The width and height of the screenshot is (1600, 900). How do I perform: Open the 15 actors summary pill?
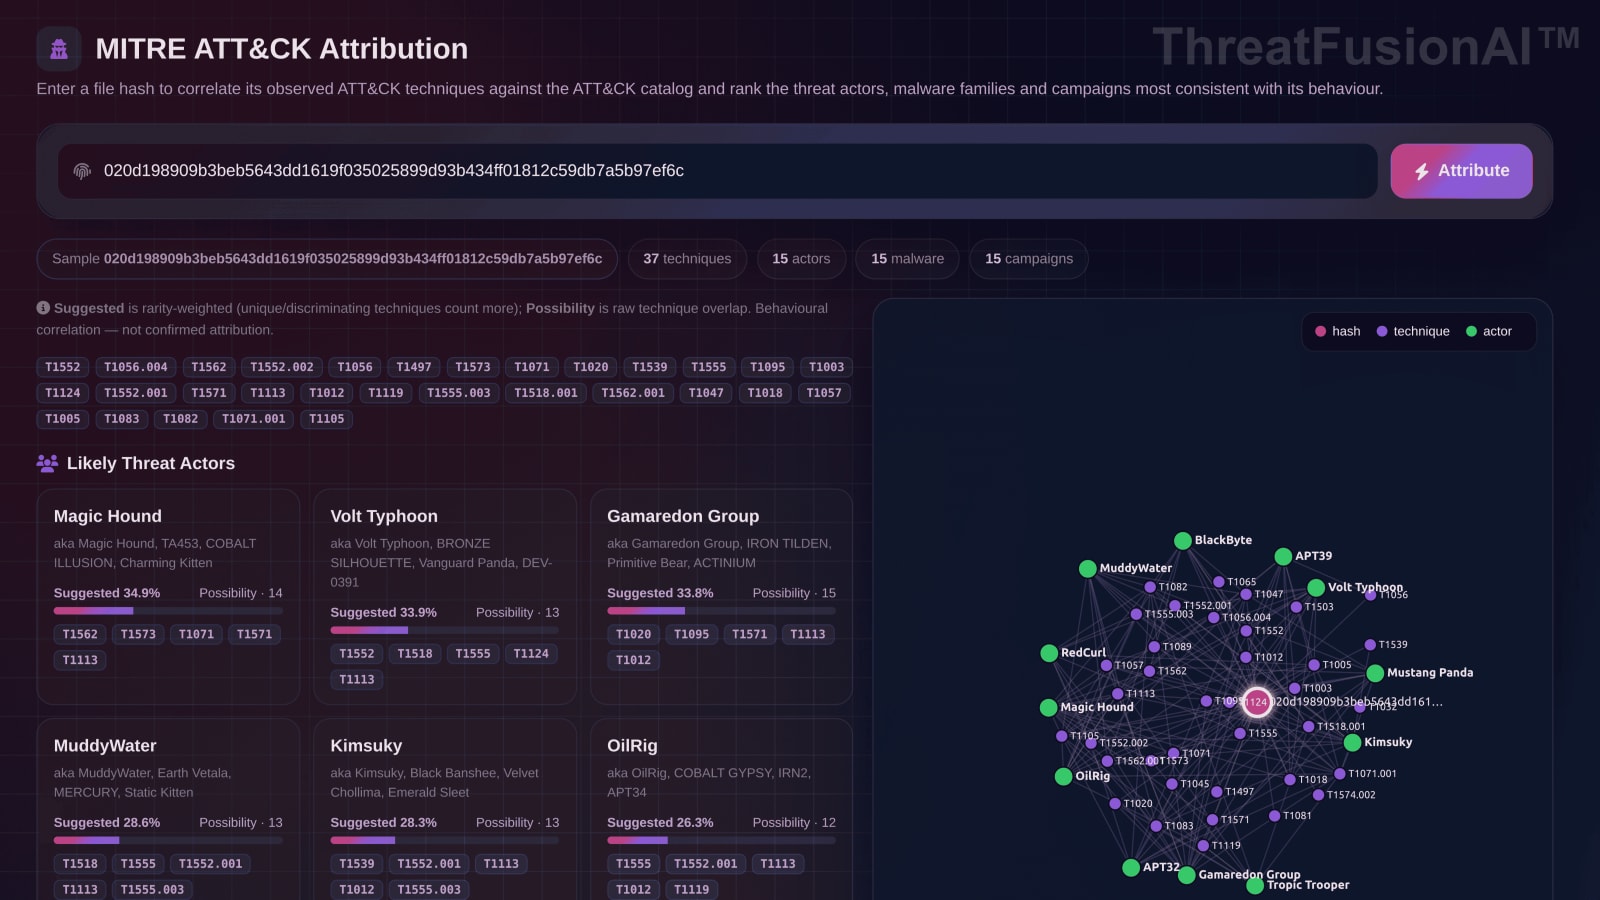801,259
